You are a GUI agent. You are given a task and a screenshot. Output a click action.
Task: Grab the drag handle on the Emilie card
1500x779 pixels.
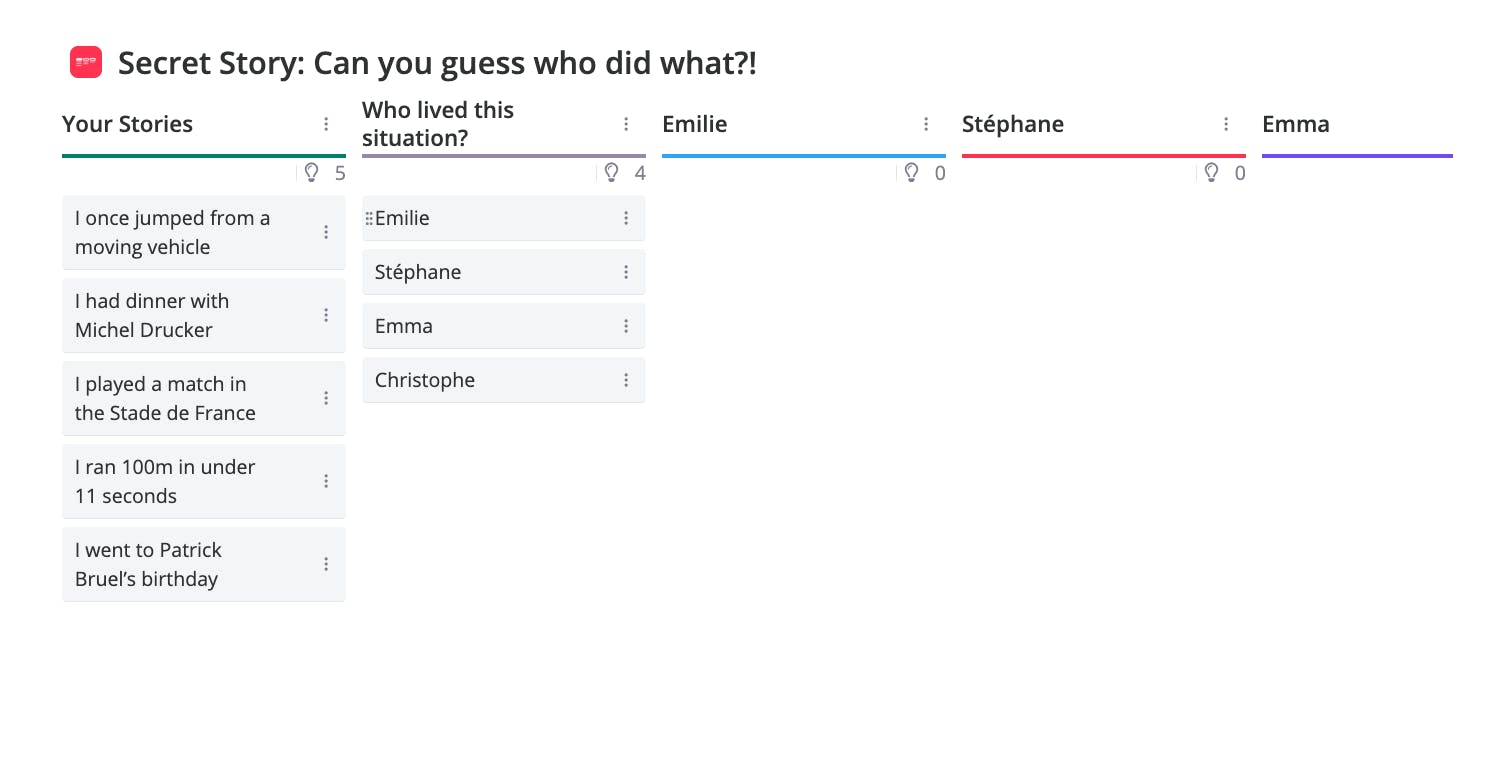click(x=369, y=218)
